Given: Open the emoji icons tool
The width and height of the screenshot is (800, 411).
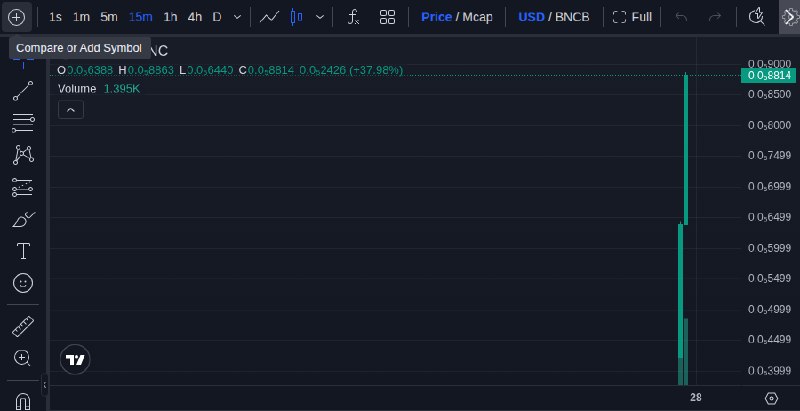Looking at the screenshot, I should 23,283.
